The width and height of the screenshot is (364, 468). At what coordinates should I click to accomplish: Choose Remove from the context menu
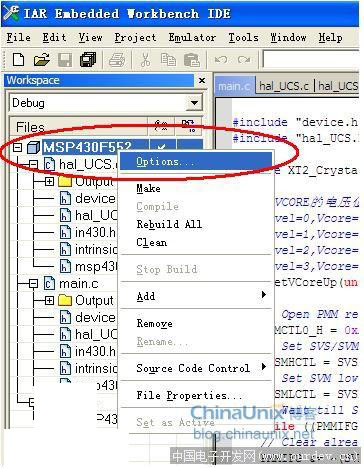tap(196, 323)
